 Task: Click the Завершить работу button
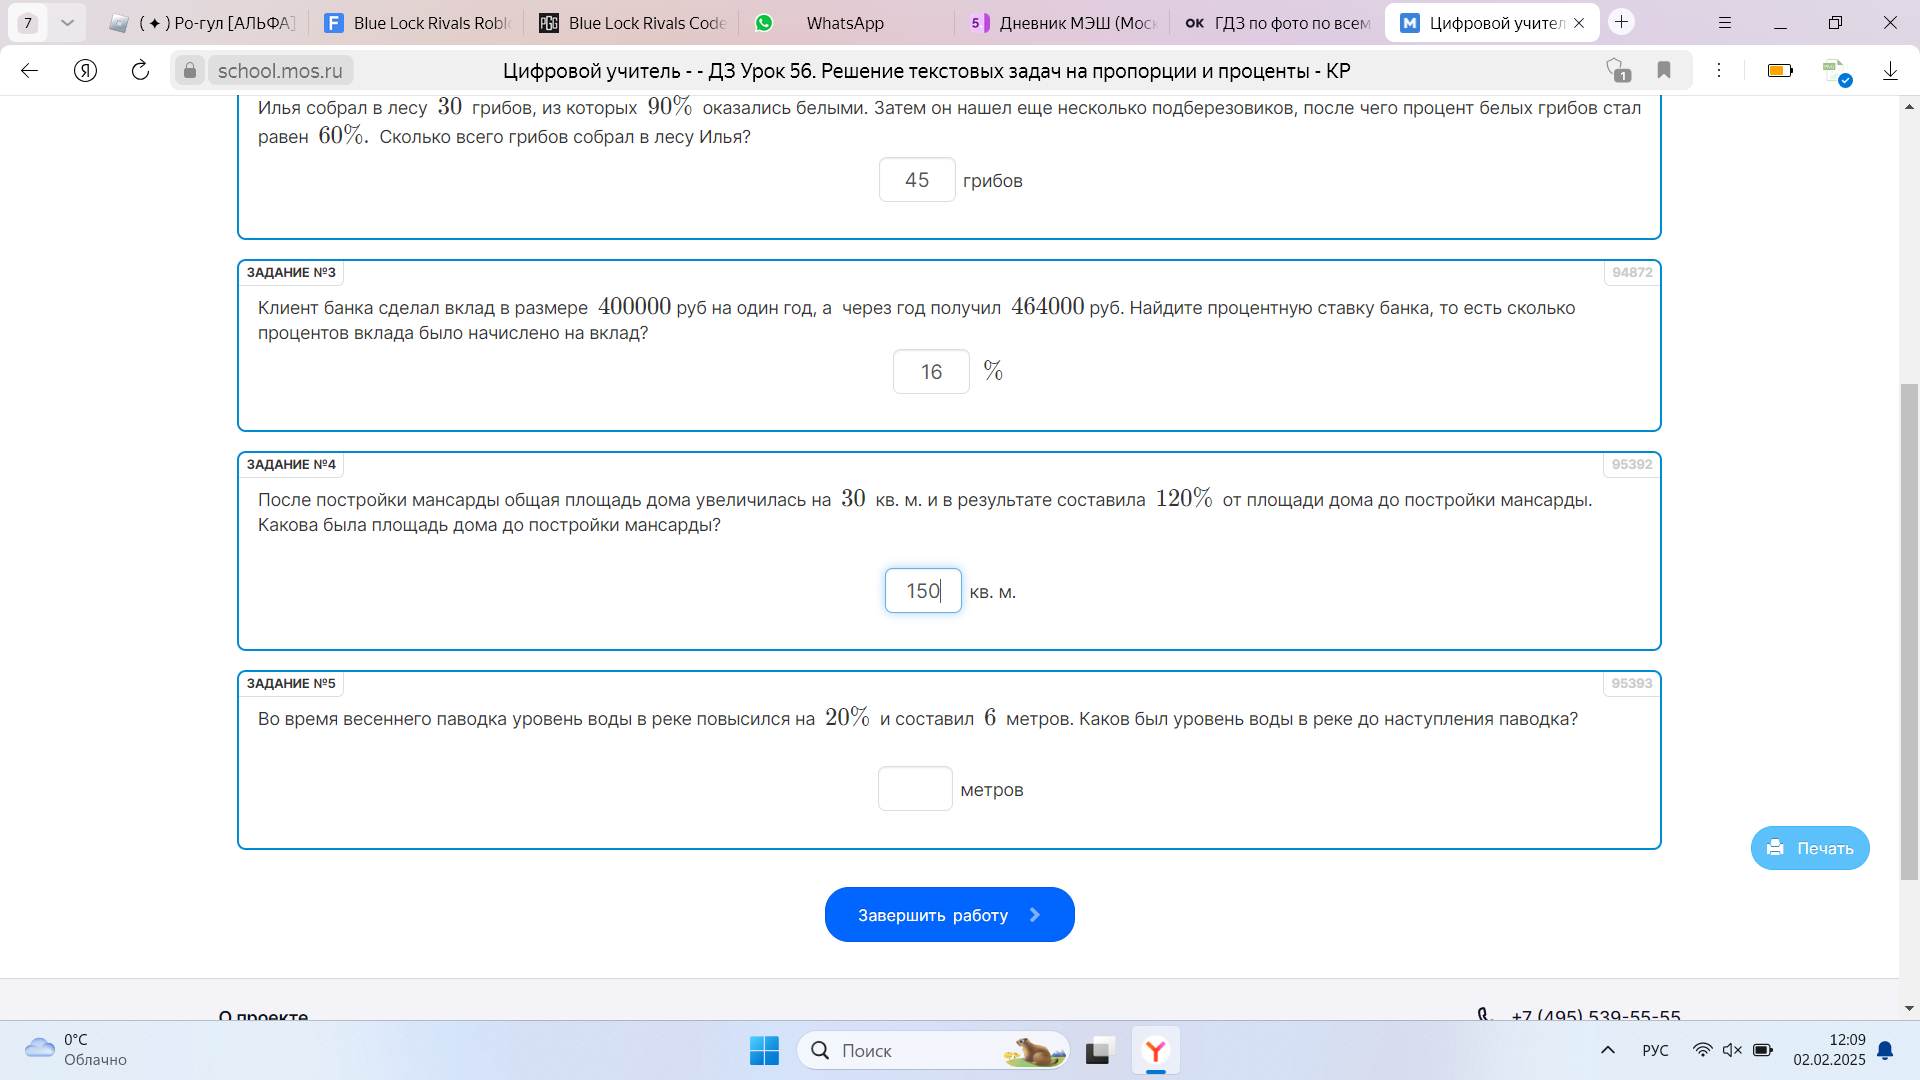point(950,914)
